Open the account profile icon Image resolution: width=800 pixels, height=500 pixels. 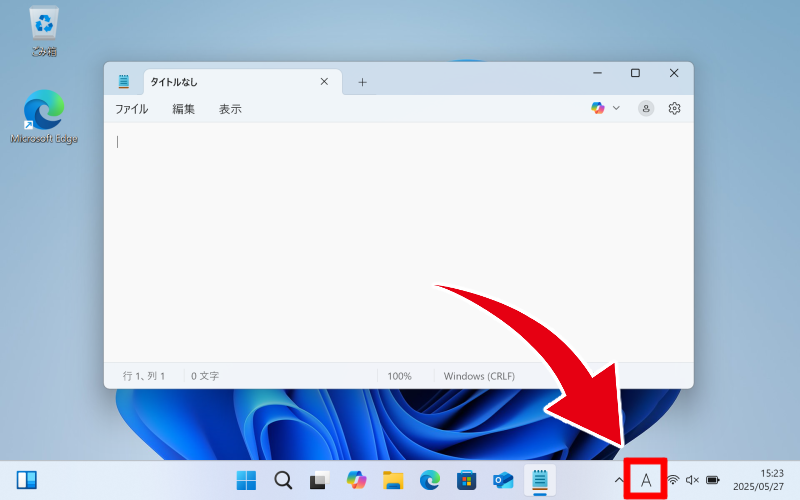click(x=646, y=108)
